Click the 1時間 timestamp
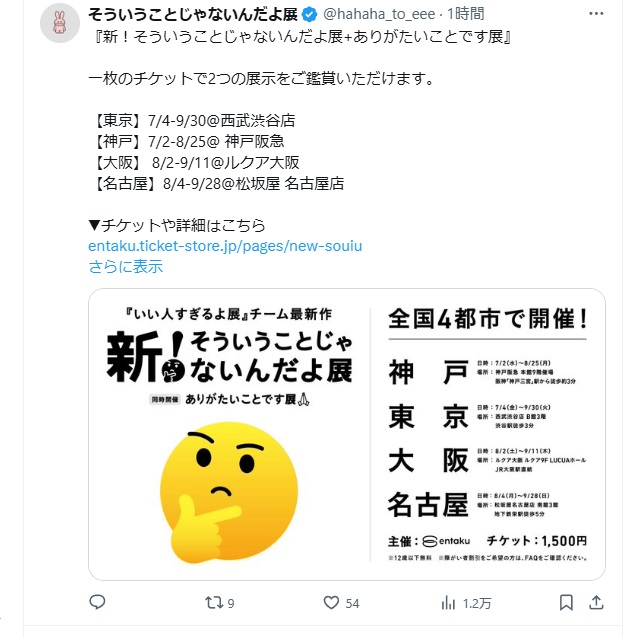This screenshot has height=638, width=640. pyautogui.click(x=466, y=14)
